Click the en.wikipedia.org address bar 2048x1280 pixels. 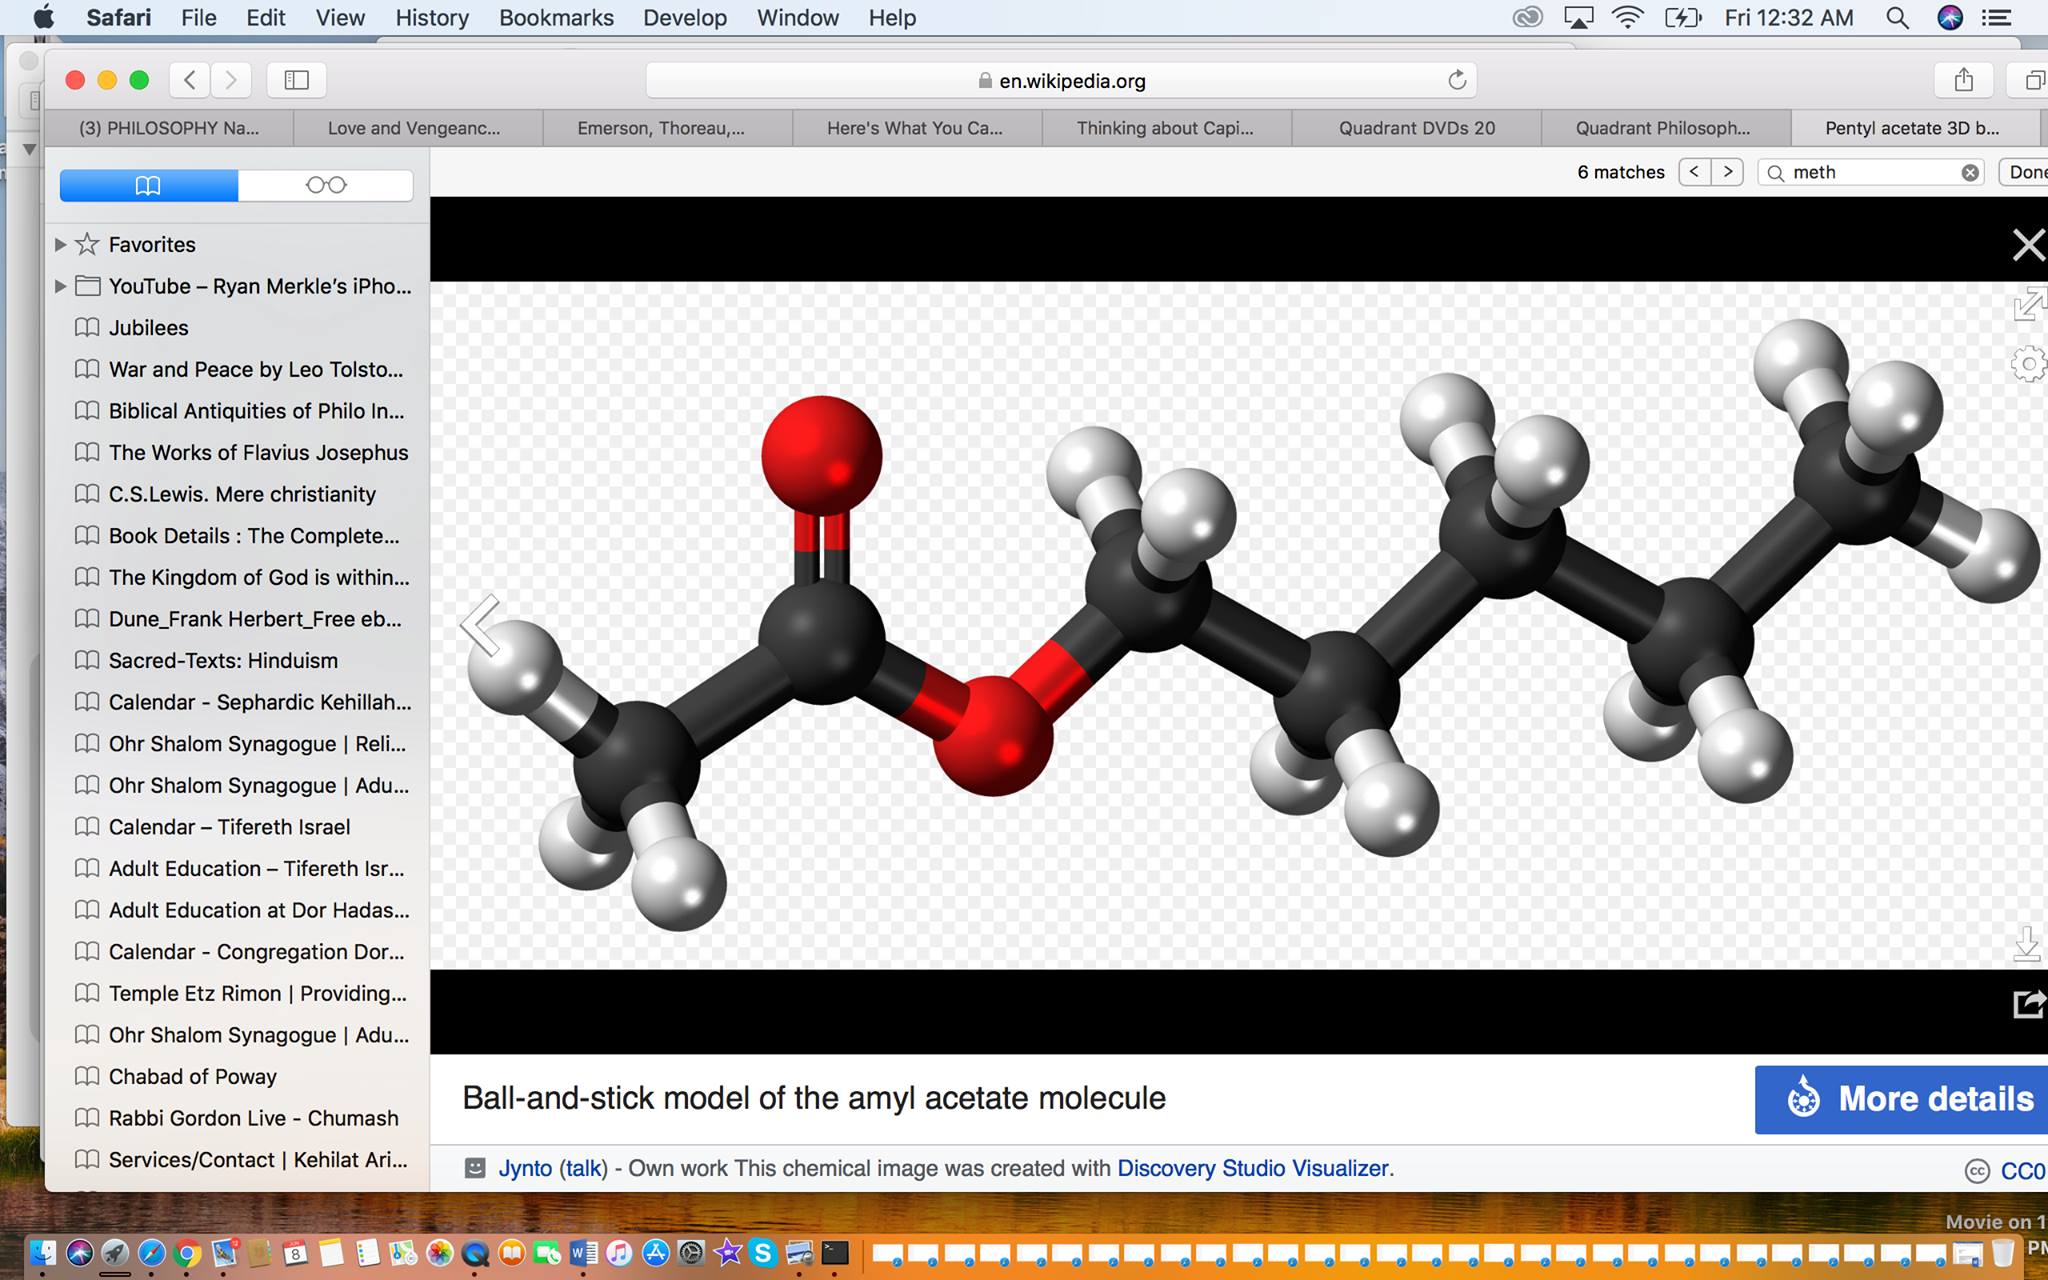coord(1062,80)
